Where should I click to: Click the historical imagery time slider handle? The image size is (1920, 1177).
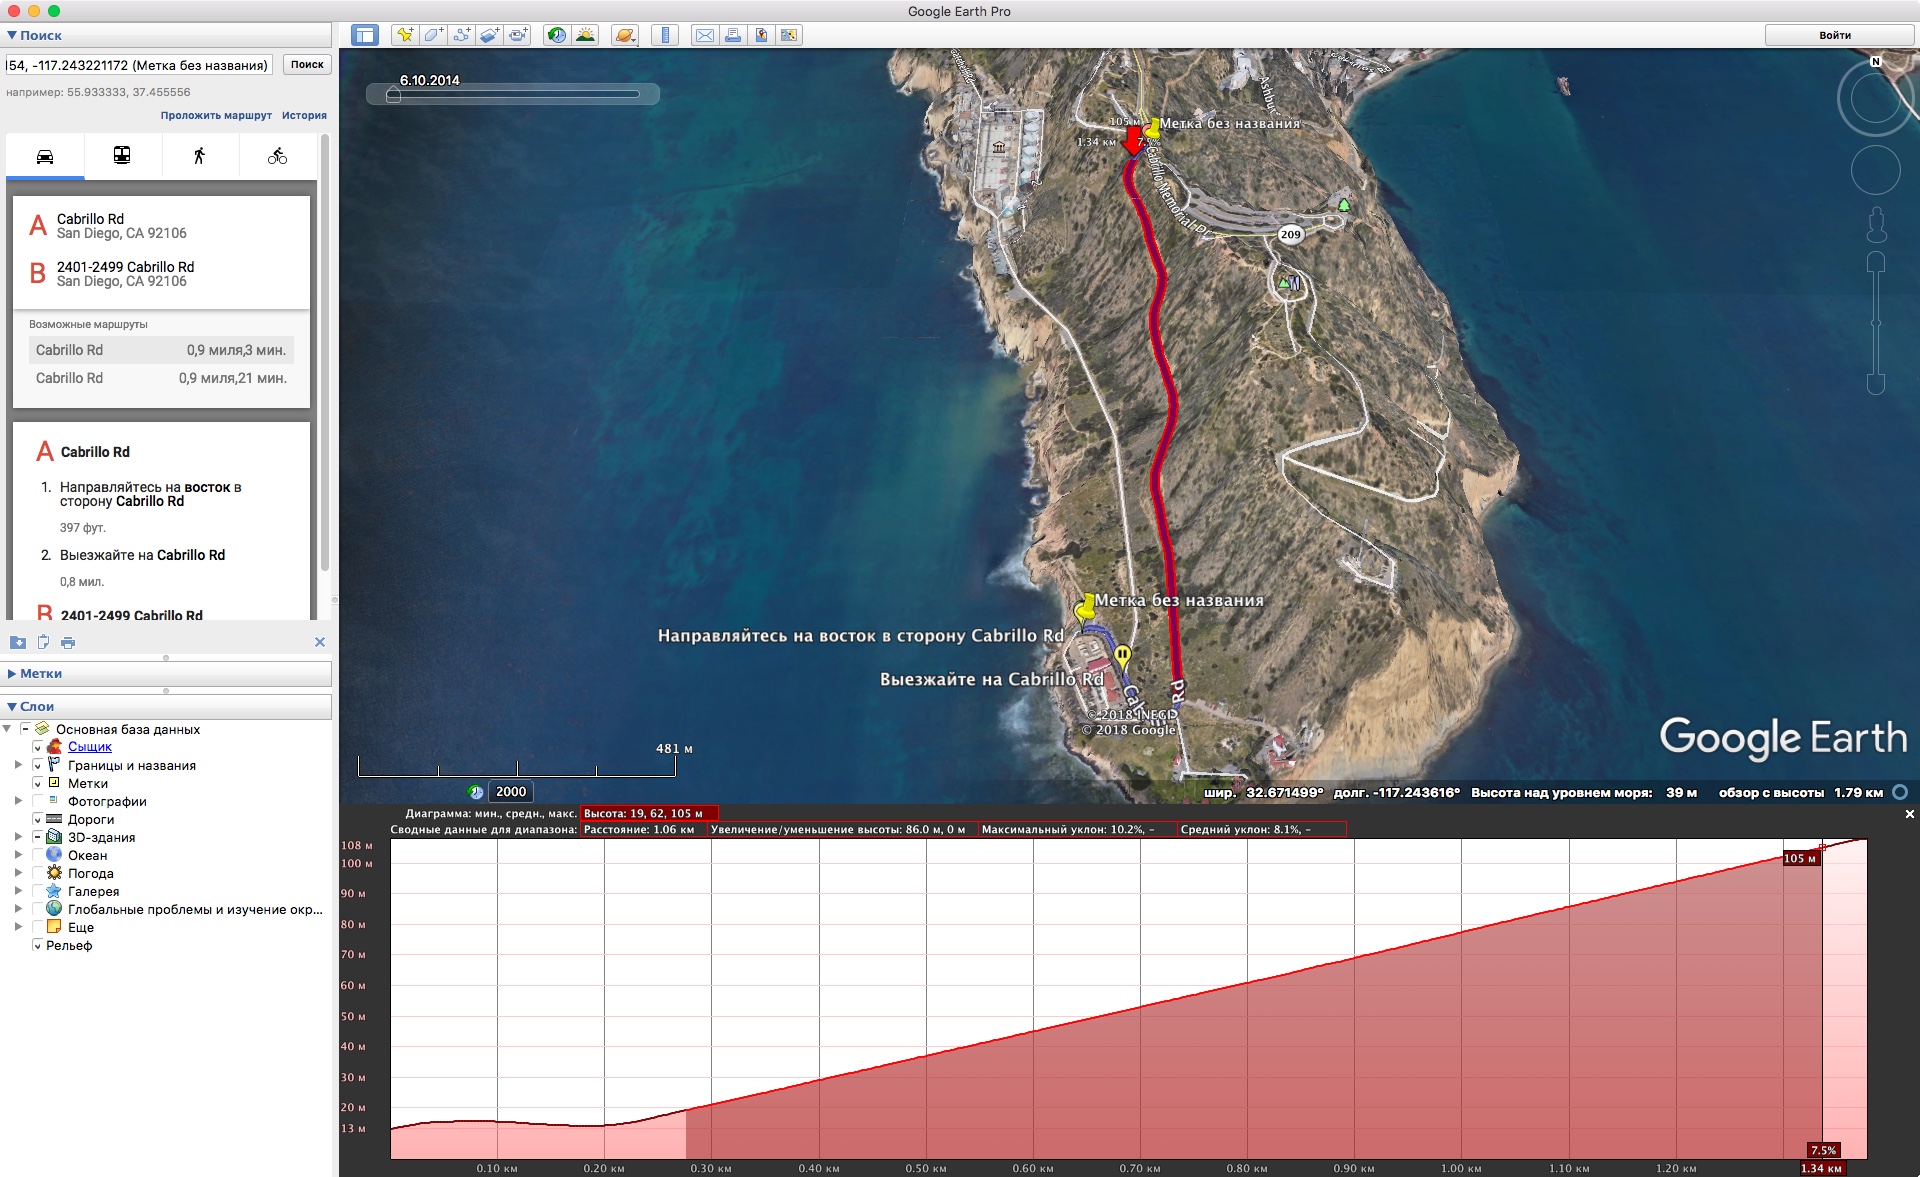(393, 95)
